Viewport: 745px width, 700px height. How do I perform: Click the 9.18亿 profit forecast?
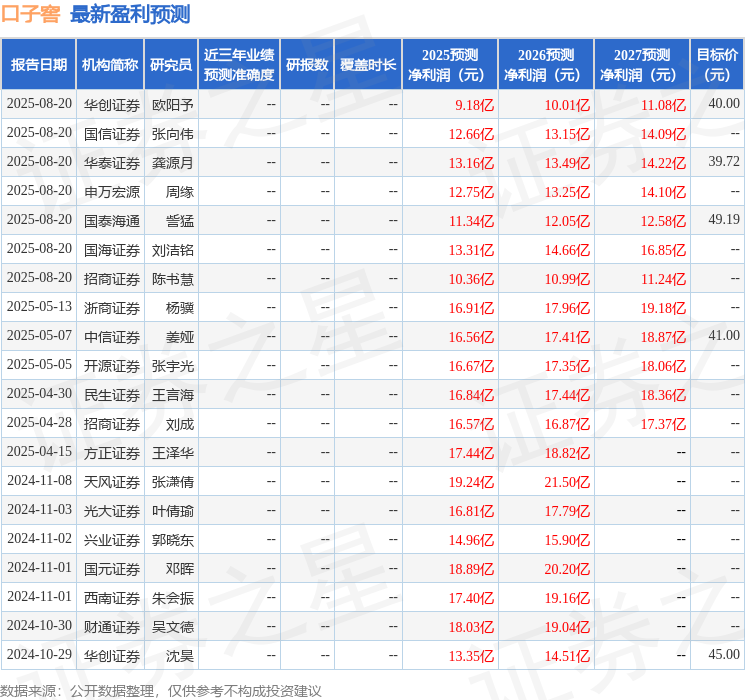click(x=474, y=105)
